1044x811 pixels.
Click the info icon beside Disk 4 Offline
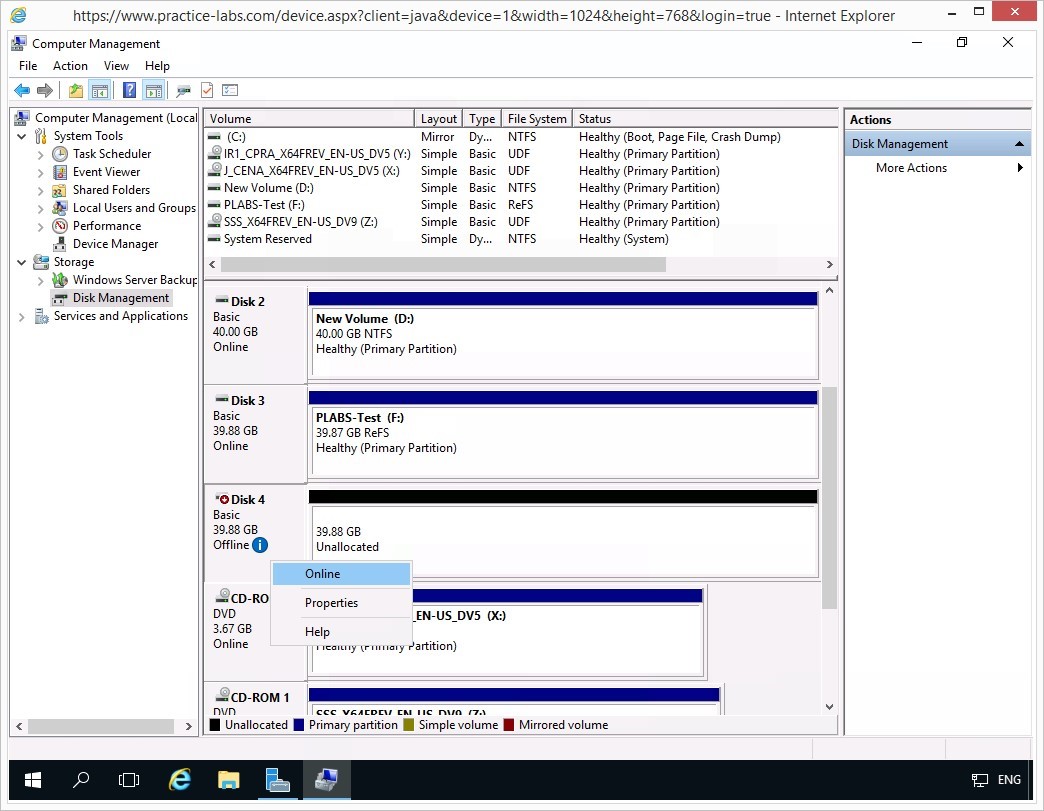click(x=260, y=545)
